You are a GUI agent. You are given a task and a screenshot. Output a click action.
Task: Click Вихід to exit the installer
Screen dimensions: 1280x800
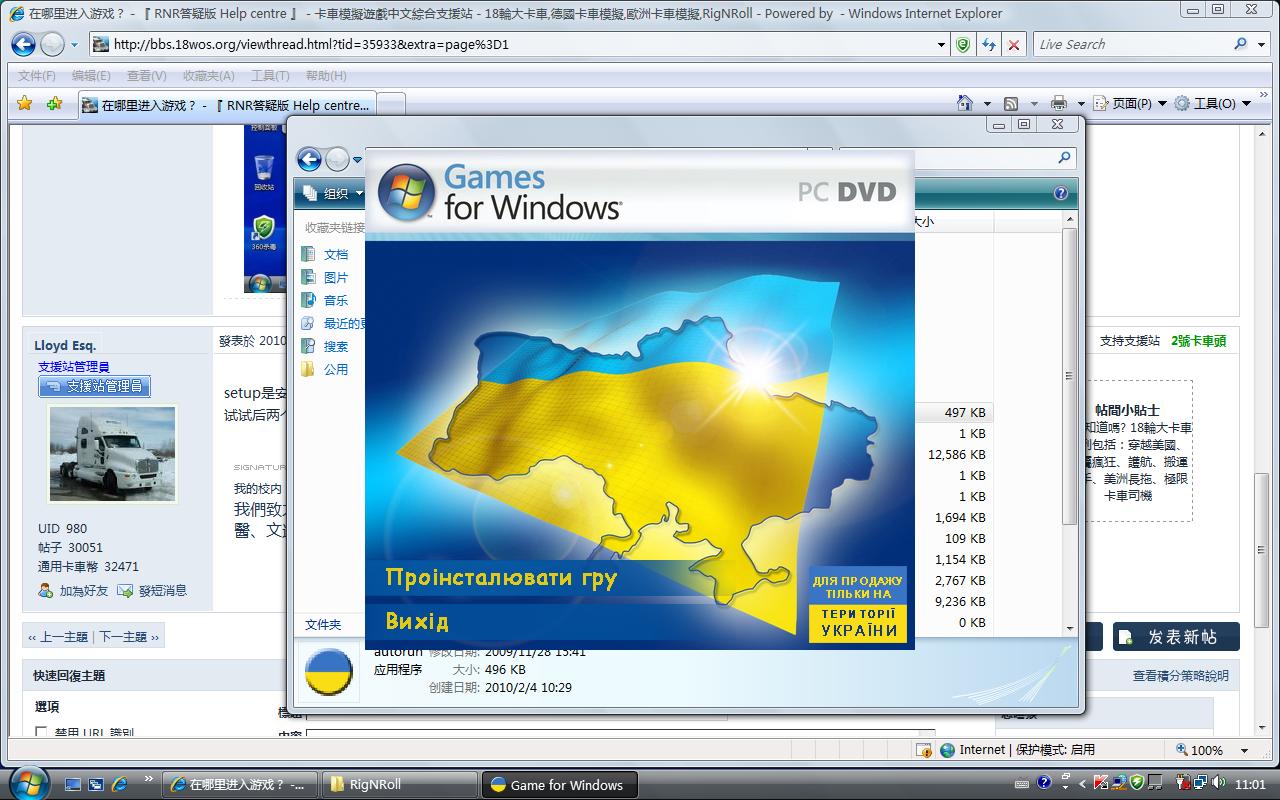coord(417,621)
